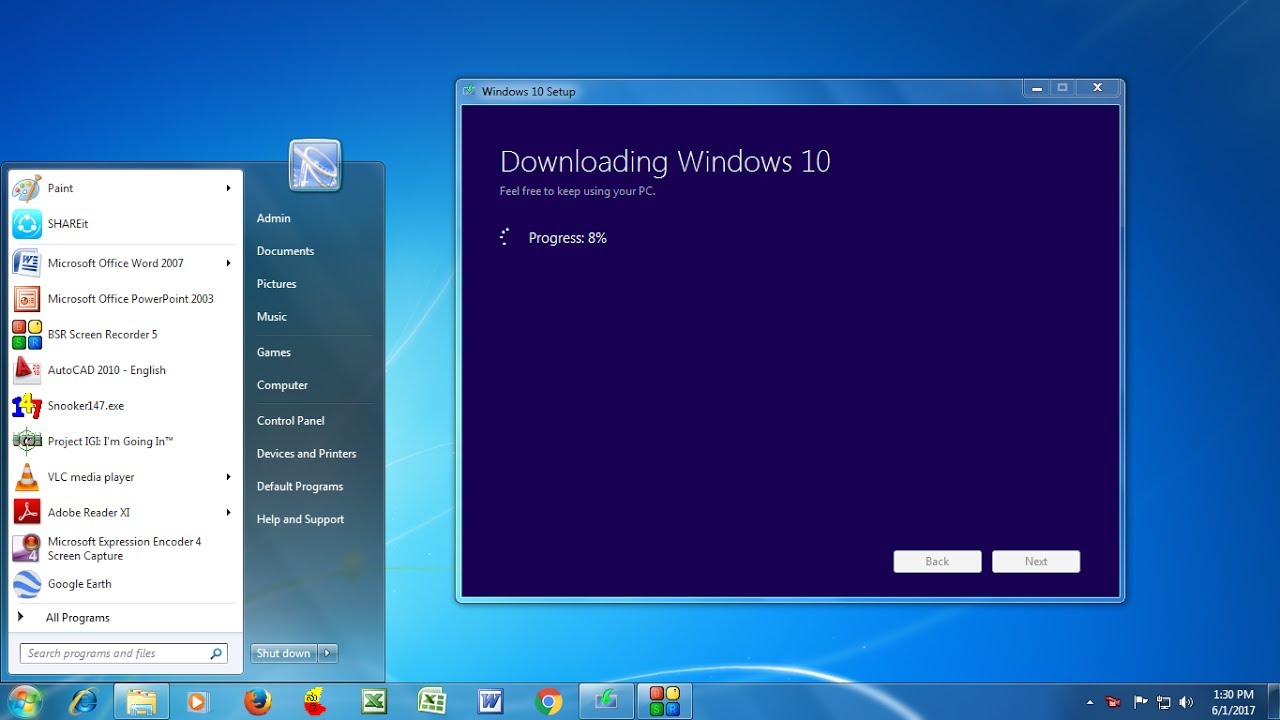Click Next in Windows 10 Setup
Viewport: 1280px width, 720px height.
pyautogui.click(x=1035, y=561)
